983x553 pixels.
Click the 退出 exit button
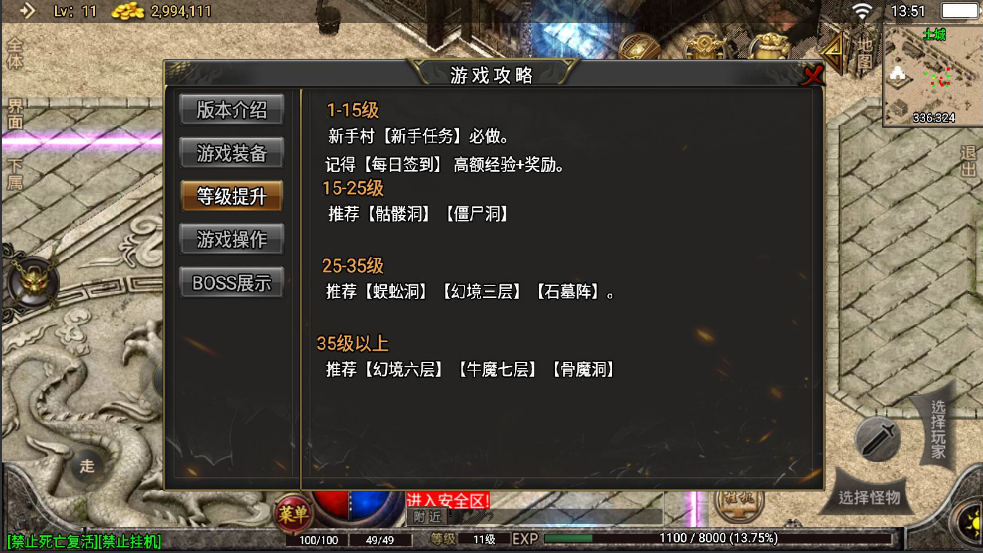pos(968,161)
